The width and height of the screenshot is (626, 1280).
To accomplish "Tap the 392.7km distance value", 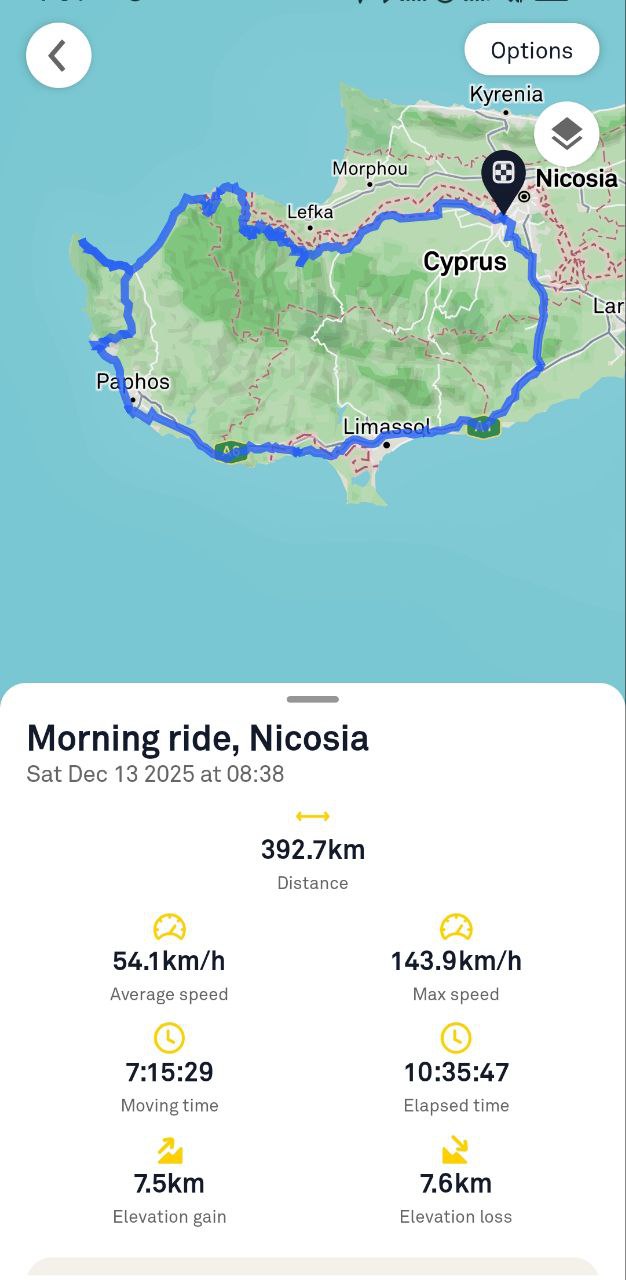I will (313, 850).
